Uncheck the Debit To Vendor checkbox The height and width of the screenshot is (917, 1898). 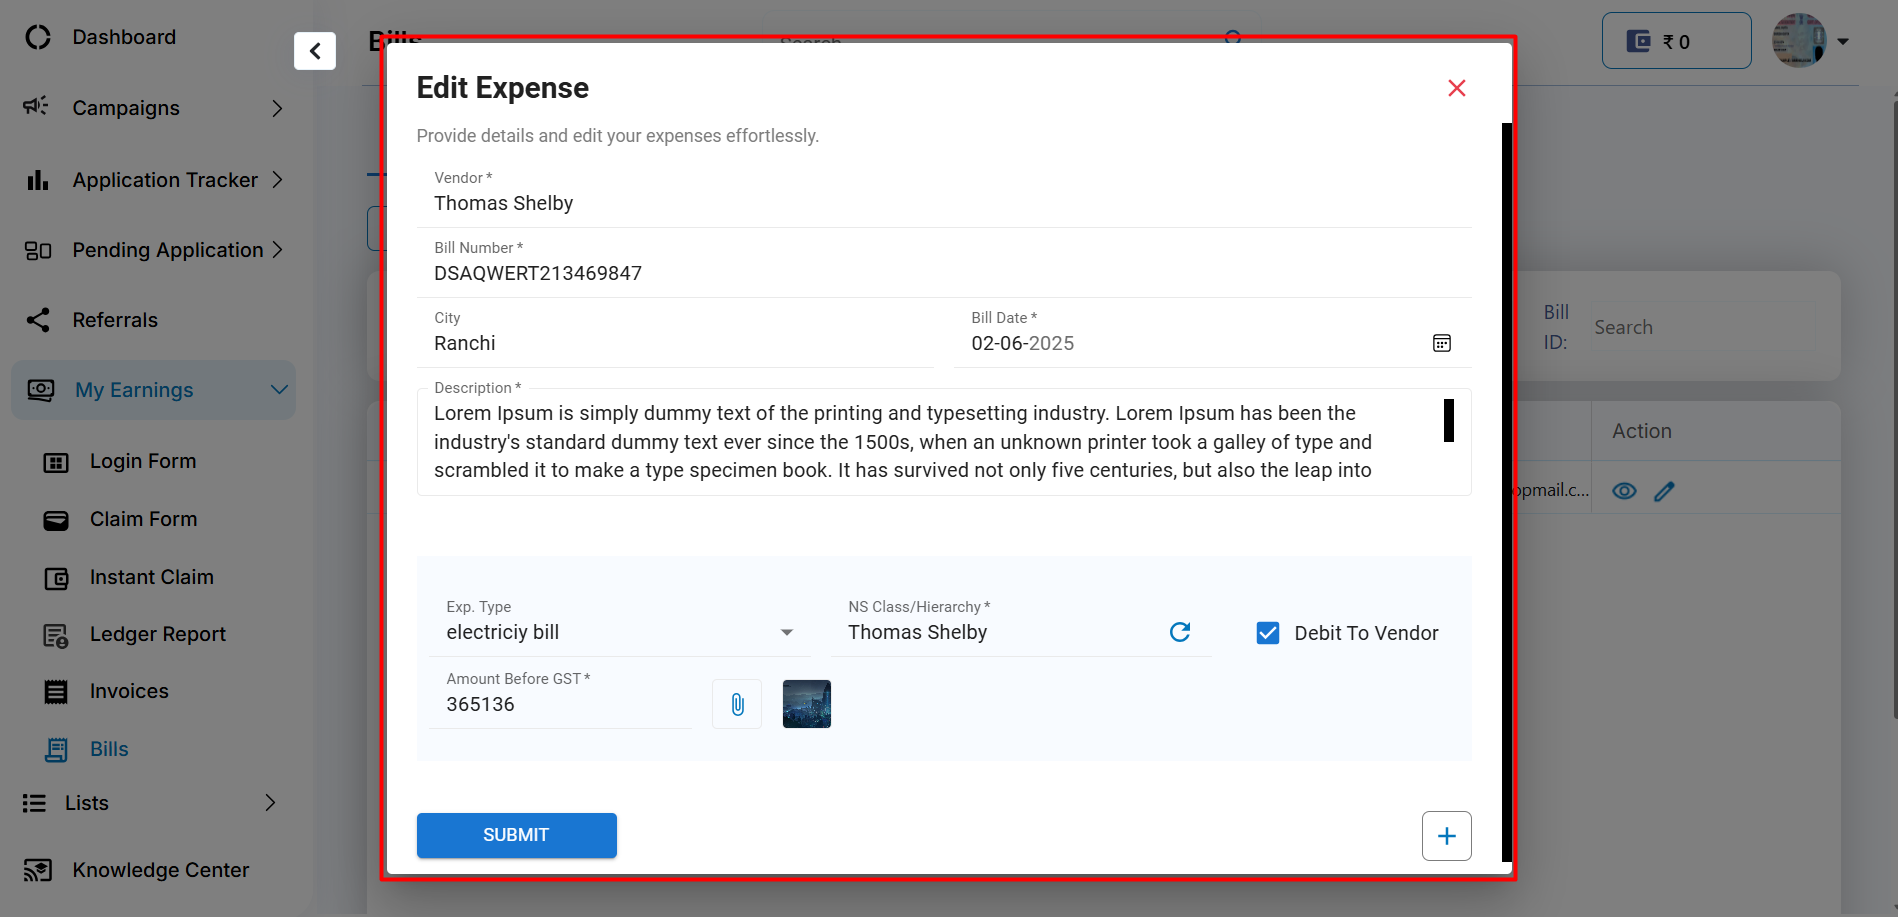(1268, 633)
